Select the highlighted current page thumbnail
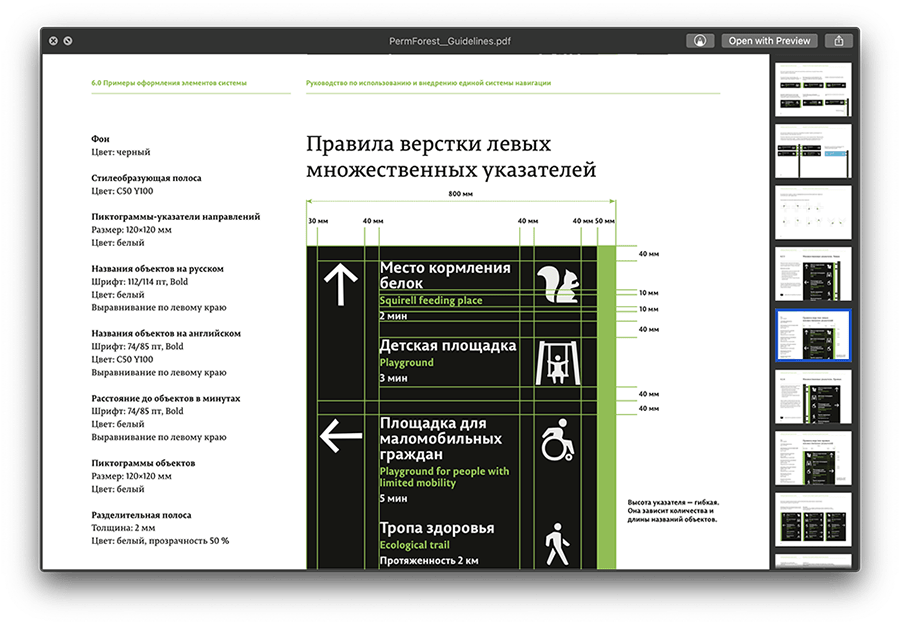 coord(813,335)
